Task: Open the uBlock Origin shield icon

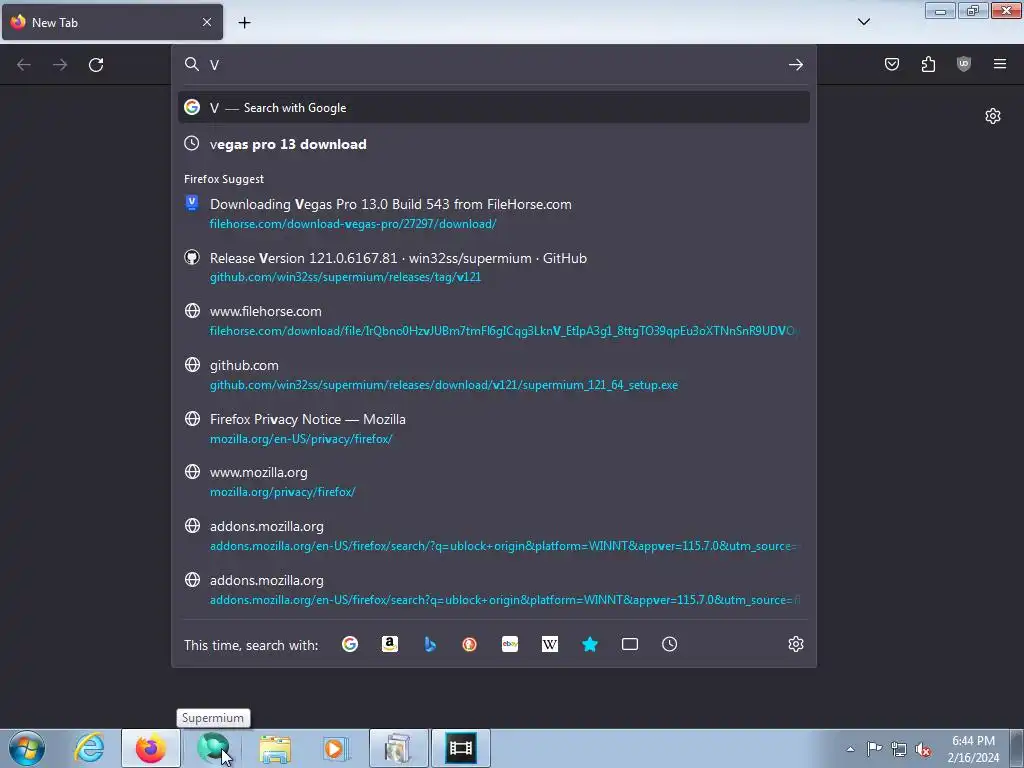Action: [x=963, y=64]
